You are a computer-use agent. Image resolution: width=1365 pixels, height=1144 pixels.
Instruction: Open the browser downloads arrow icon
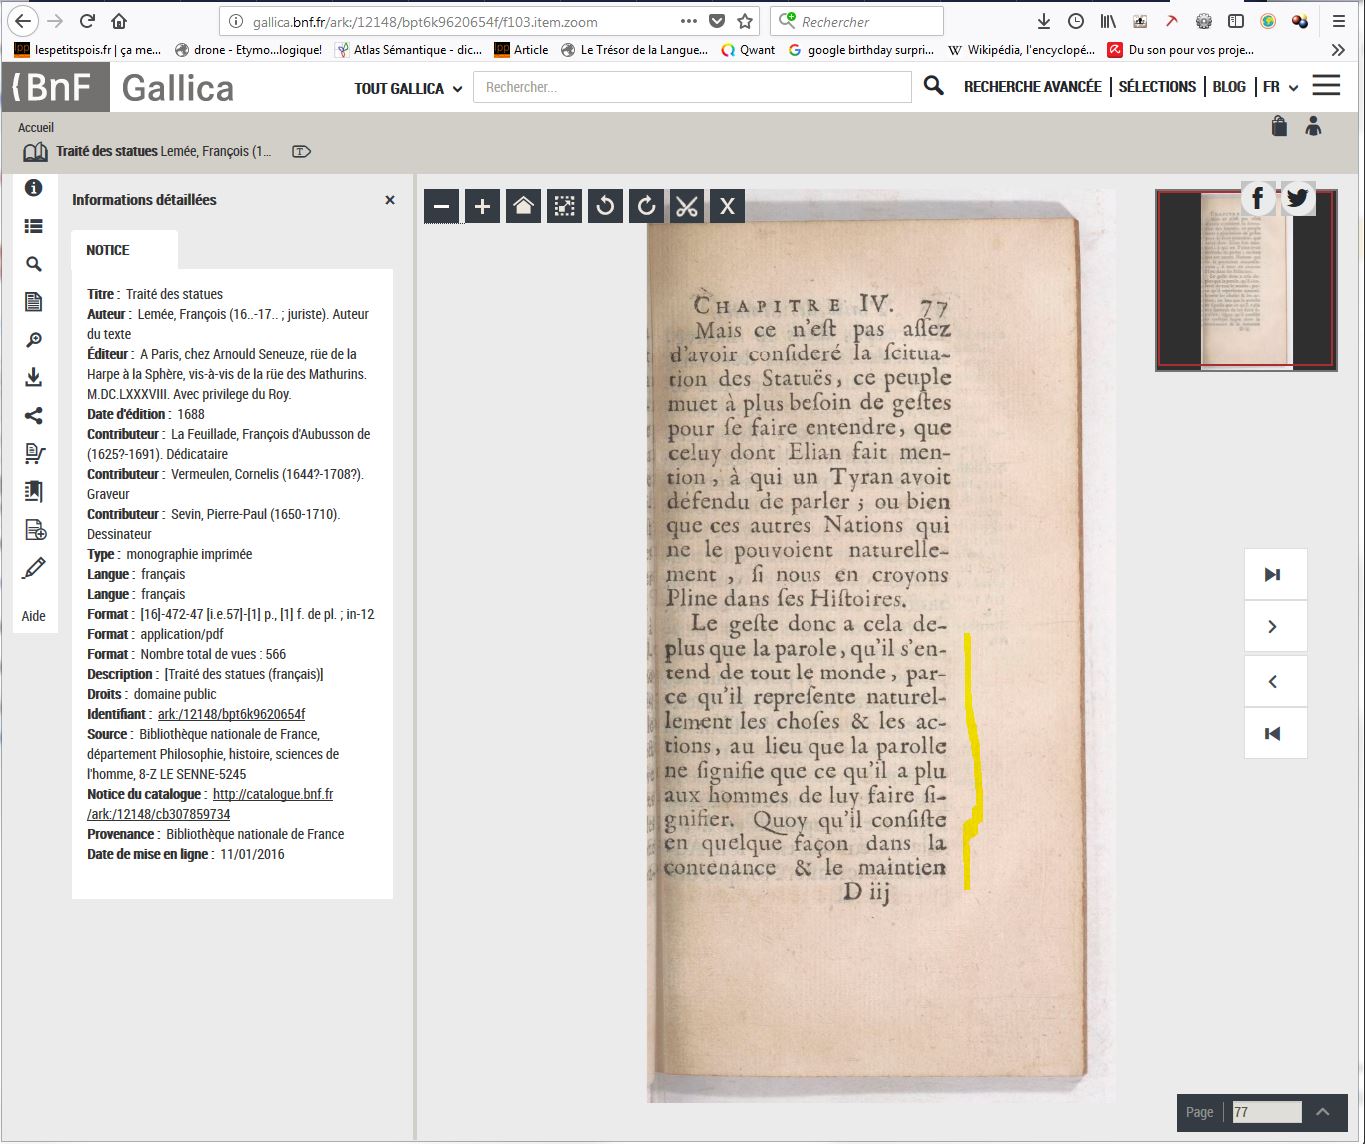point(1043,21)
